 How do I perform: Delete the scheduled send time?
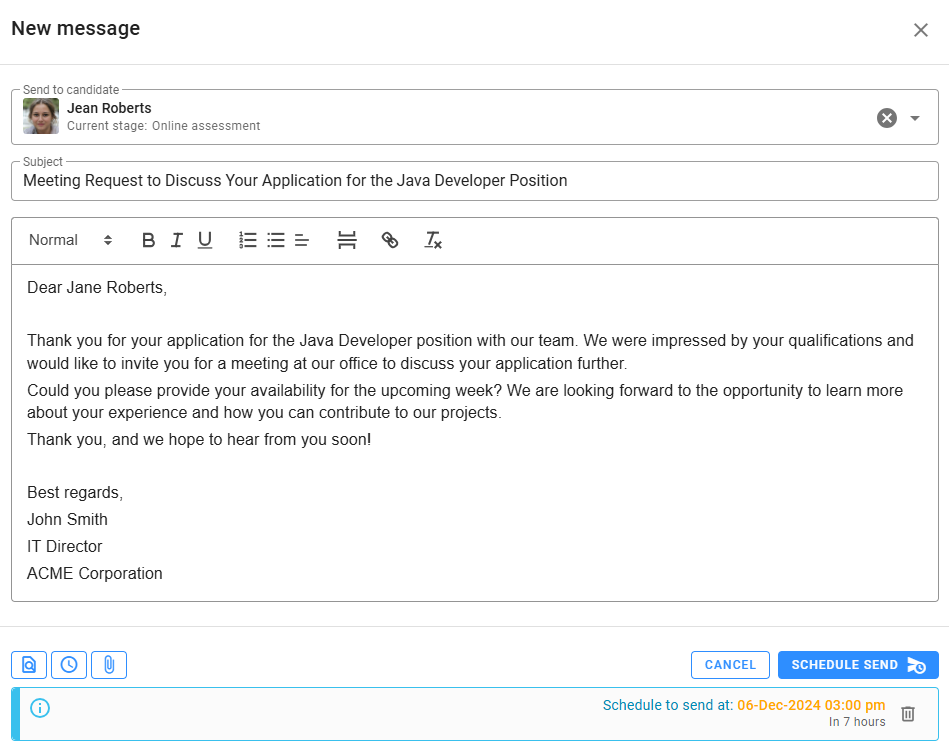[x=908, y=714]
